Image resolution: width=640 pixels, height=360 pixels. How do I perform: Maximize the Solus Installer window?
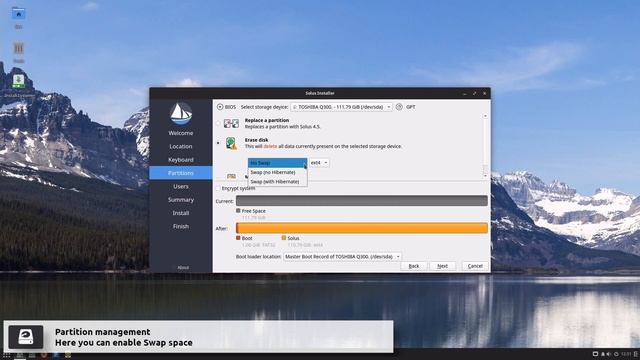pyautogui.click(x=474, y=93)
